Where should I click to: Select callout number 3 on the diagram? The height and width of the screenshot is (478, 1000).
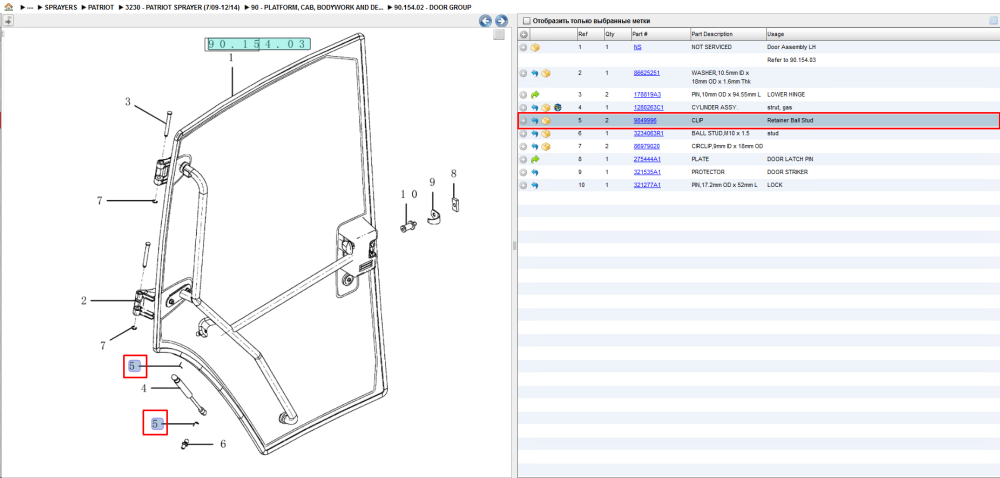pos(128,101)
